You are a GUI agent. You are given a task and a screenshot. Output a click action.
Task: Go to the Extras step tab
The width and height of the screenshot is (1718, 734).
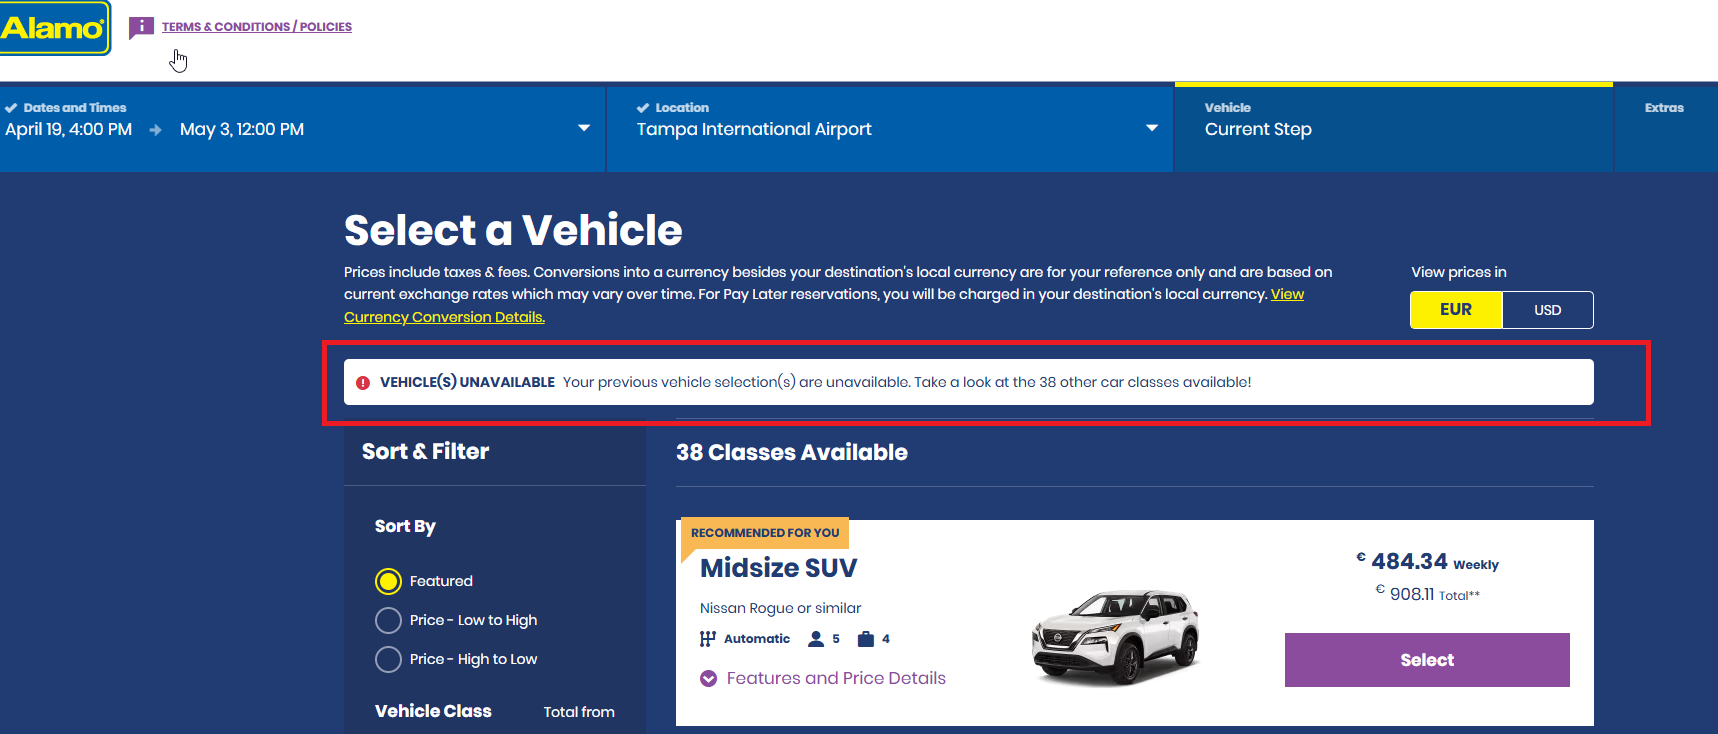point(1664,108)
